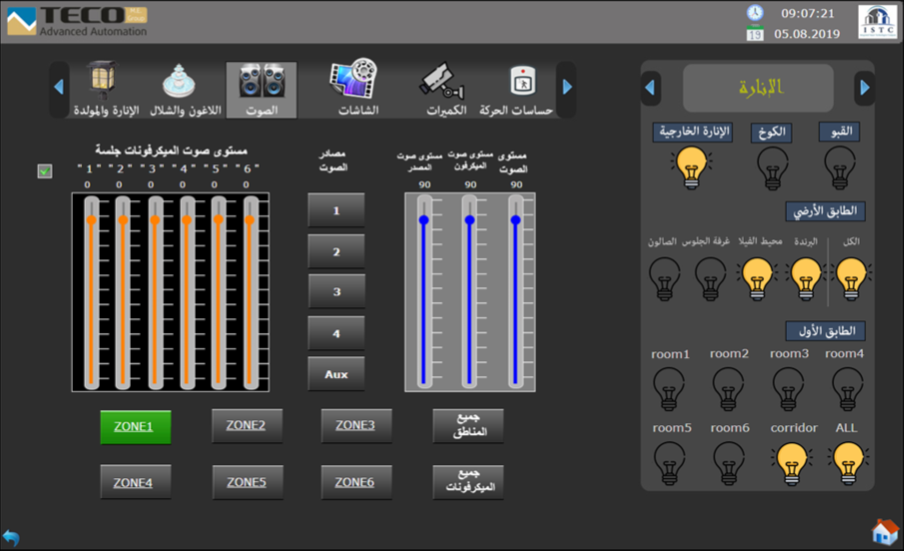Image resolution: width=904 pixels, height=551 pixels.
Task: Click the calendar date icon
Action: pyautogui.click(x=755, y=35)
